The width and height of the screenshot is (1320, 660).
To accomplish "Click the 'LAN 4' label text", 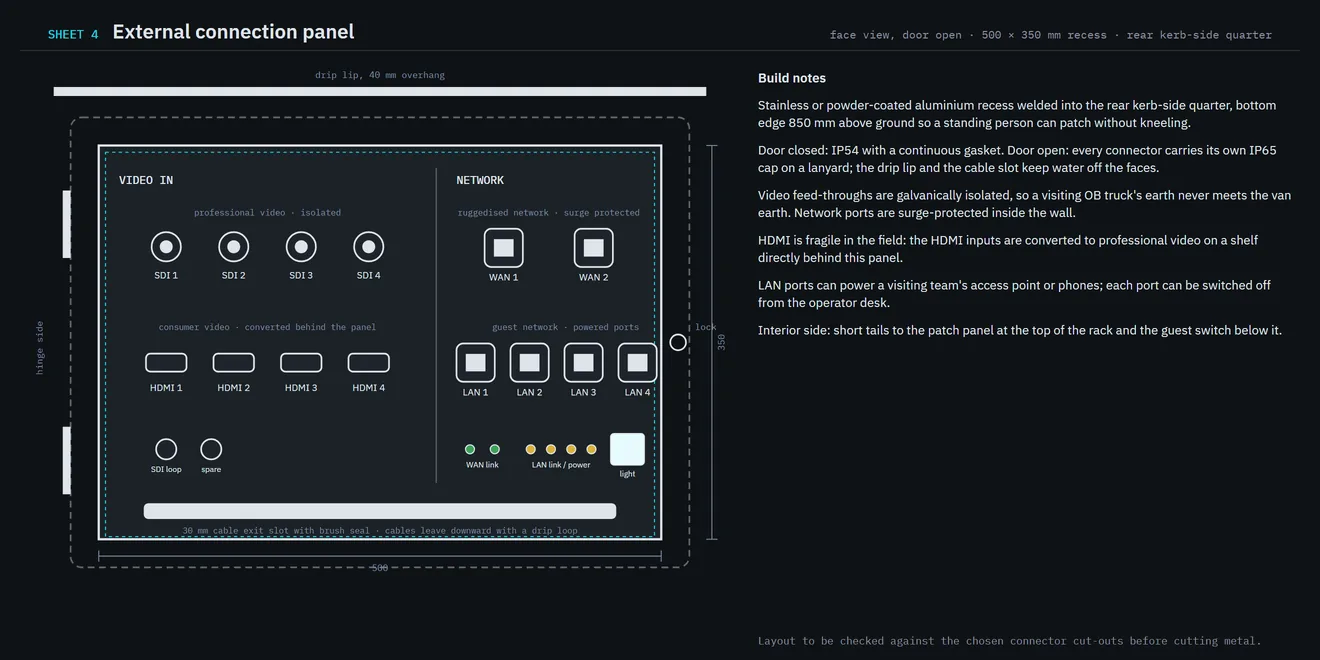I will point(638,393).
